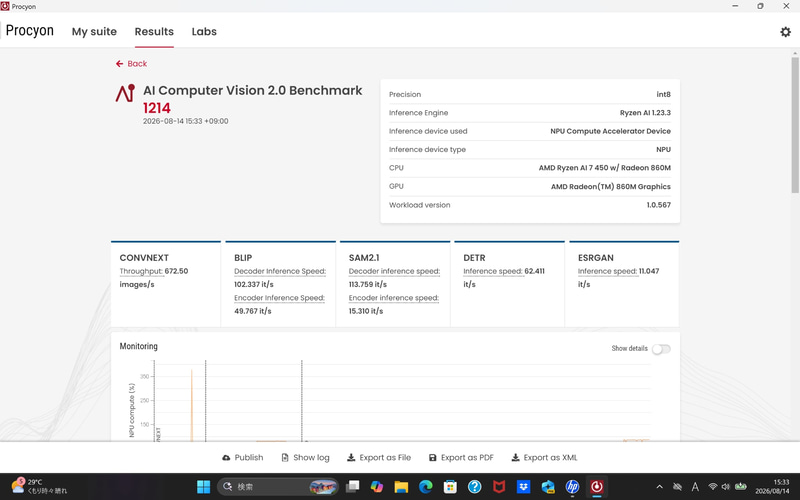Click Export as XML
800x500 pixels.
point(544,458)
